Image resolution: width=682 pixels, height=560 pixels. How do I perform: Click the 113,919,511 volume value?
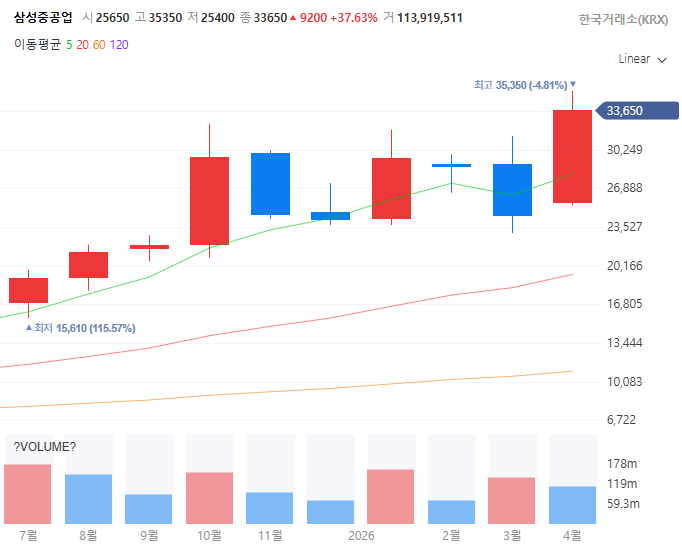click(x=430, y=18)
